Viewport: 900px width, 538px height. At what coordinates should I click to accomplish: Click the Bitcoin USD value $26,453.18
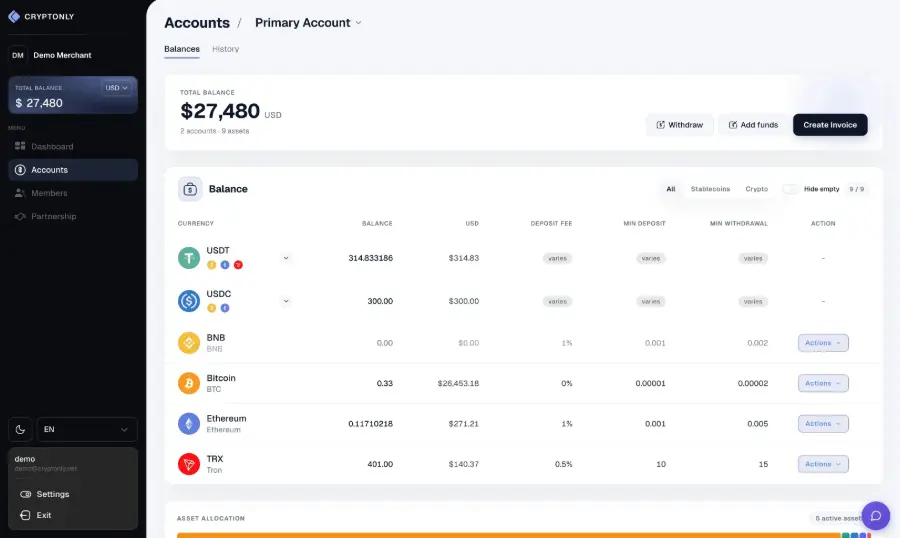coord(458,383)
